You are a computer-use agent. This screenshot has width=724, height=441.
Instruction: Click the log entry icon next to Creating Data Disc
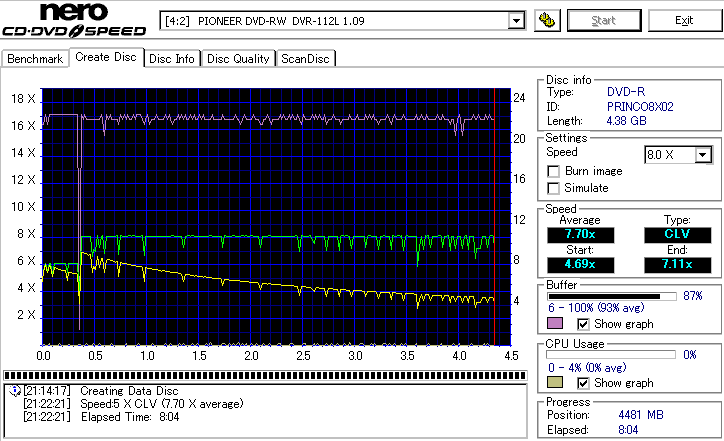click(13, 390)
